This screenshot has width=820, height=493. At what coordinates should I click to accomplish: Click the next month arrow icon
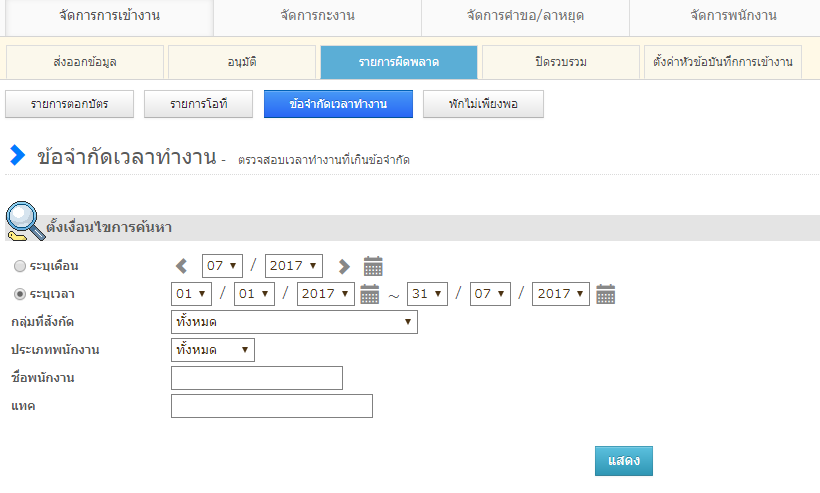pos(344,266)
